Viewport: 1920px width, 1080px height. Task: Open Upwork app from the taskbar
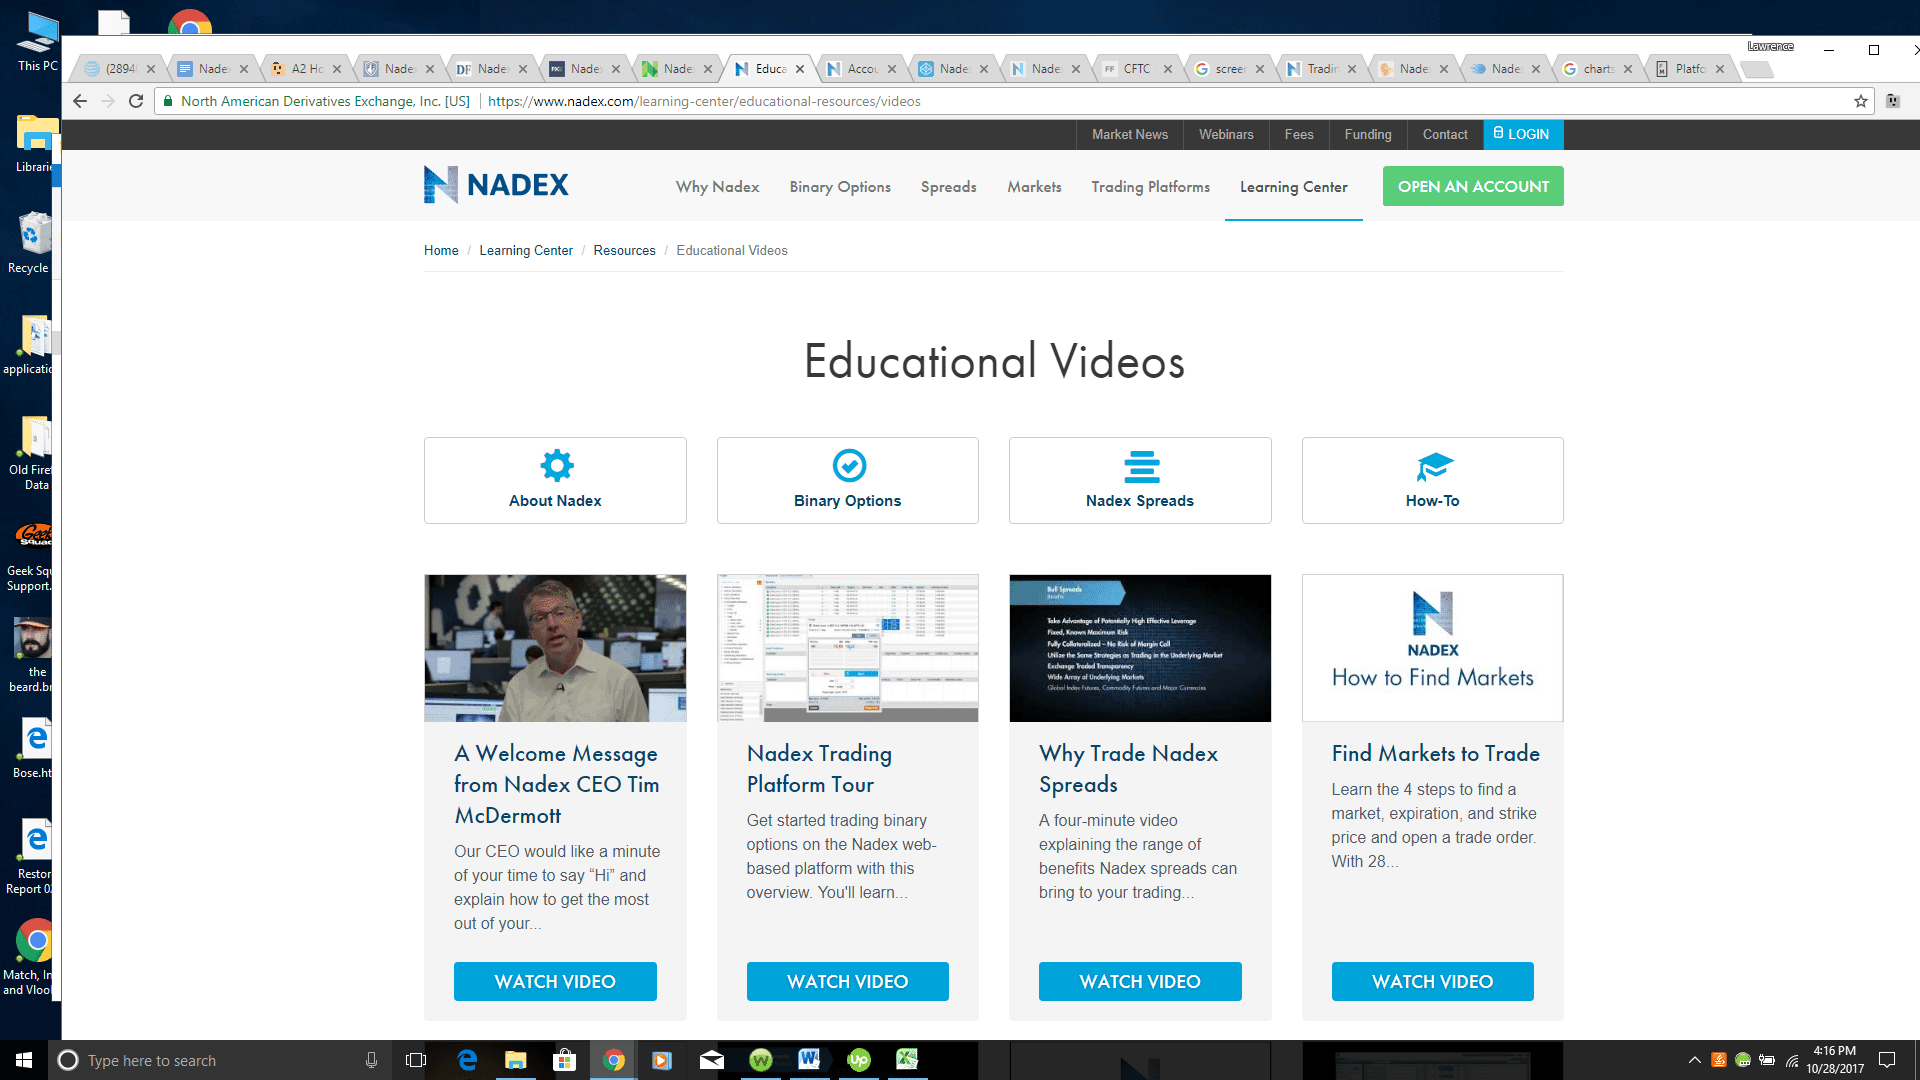click(x=859, y=1060)
